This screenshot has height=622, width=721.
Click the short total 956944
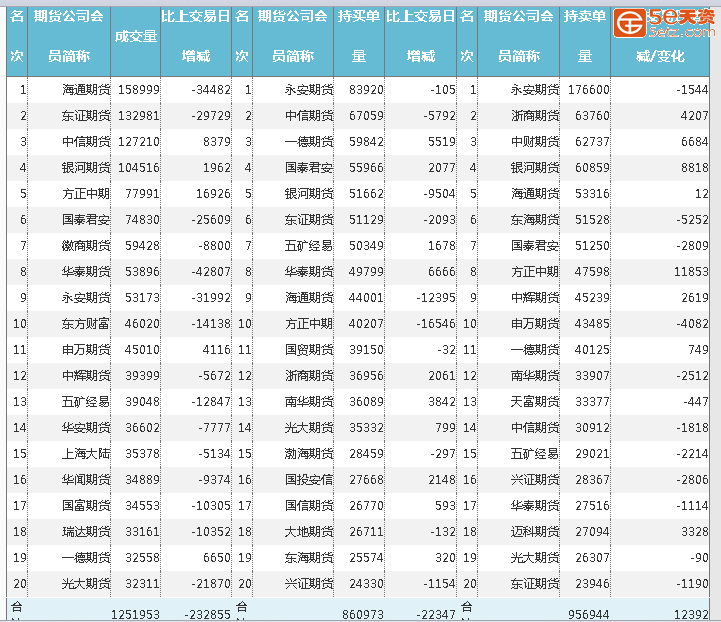(589, 614)
